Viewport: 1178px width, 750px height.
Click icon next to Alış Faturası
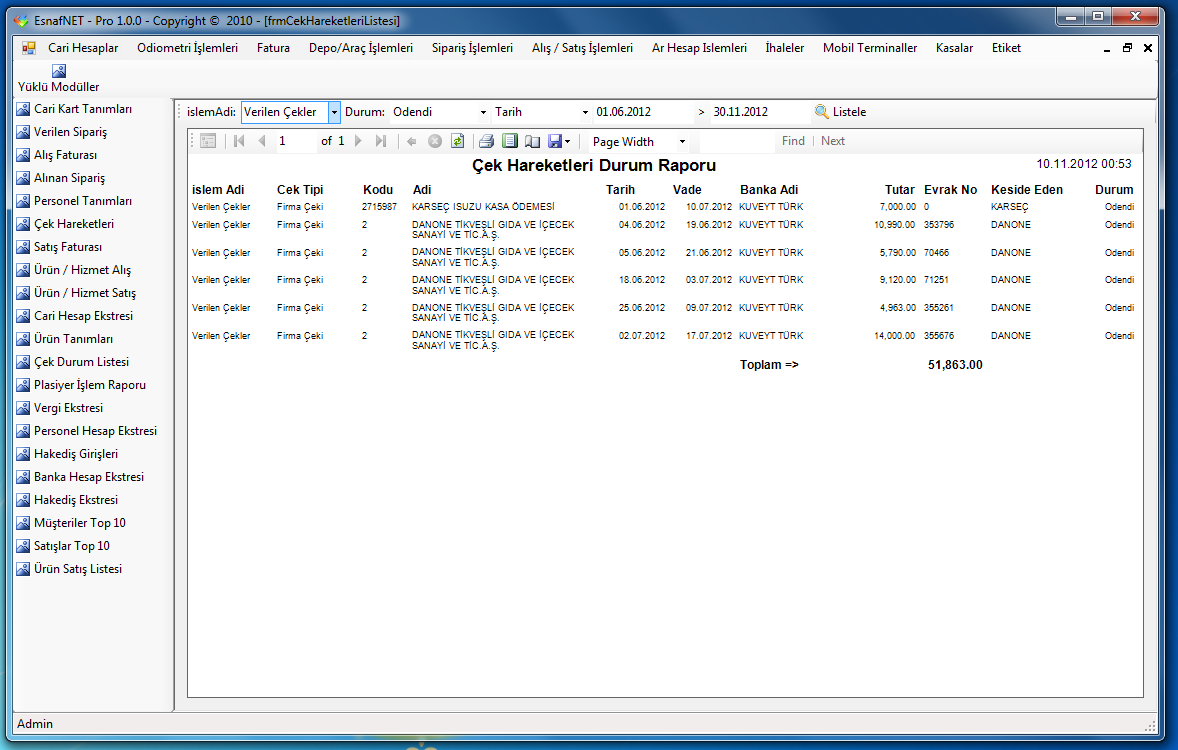23,155
